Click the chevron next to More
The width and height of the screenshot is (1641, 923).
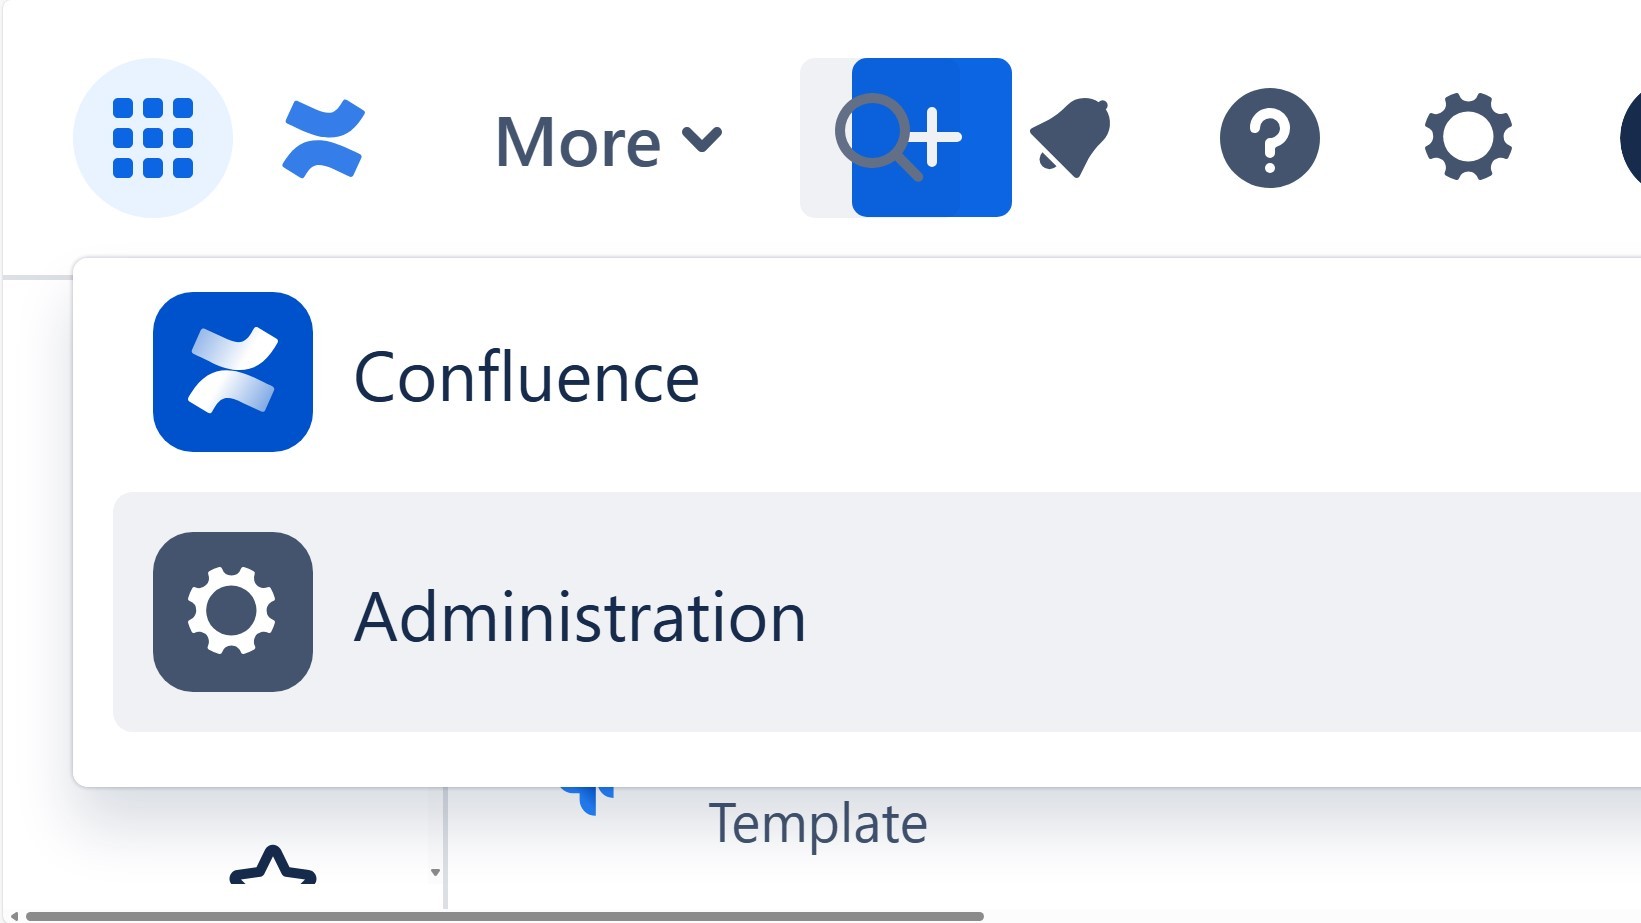pos(703,142)
